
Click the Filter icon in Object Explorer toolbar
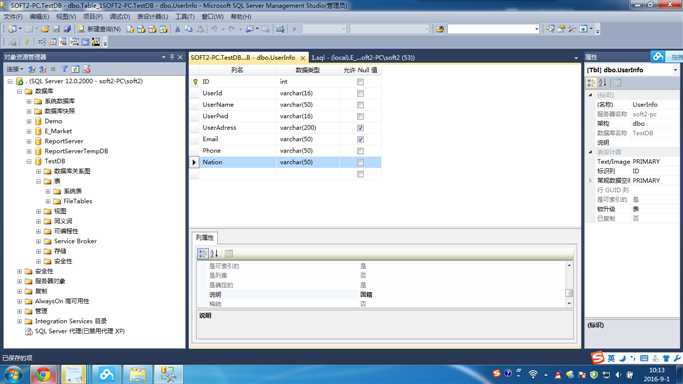pos(65,69)
